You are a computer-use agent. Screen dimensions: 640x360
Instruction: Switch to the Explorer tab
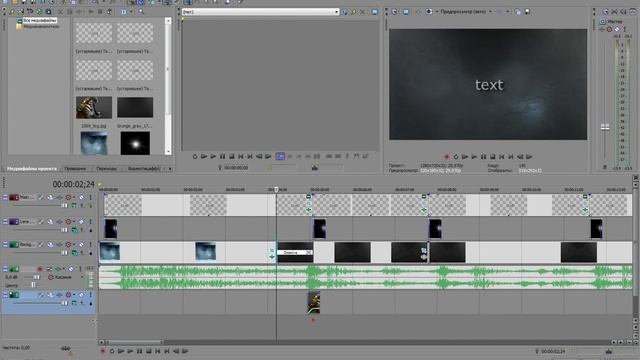[75, 169]
